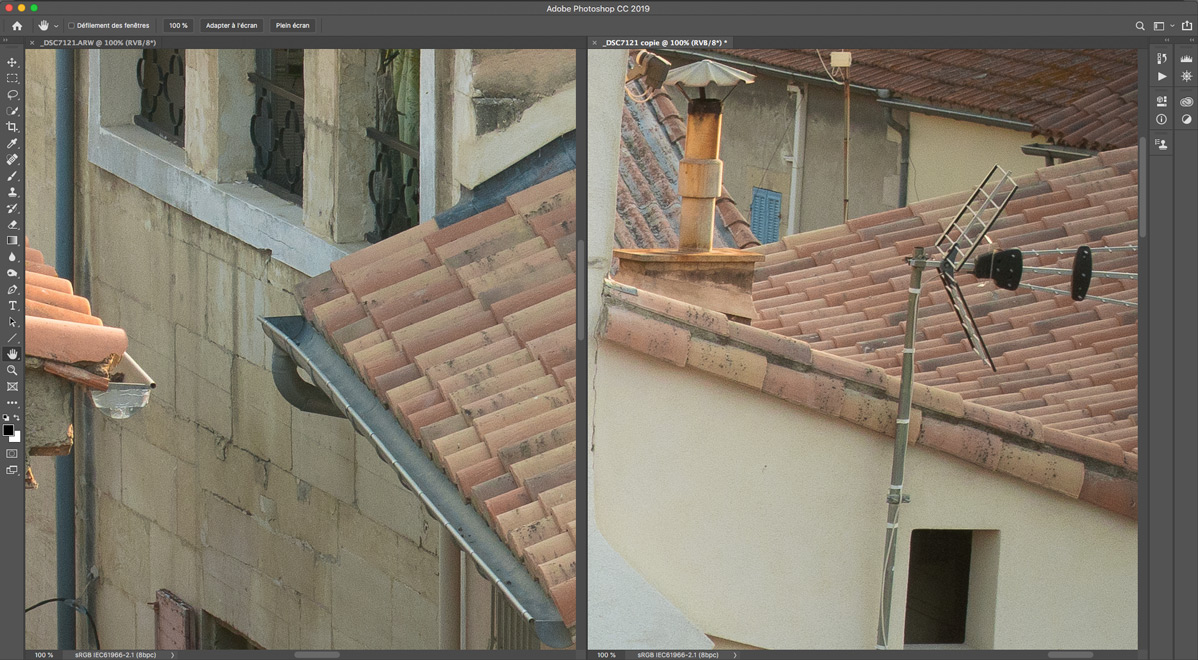The height and width of the screenshot is (660, 1198).
Task: Switch to '_DSC7121 copie' document tab
Action: pyautogui.click(x=664, y=43)
